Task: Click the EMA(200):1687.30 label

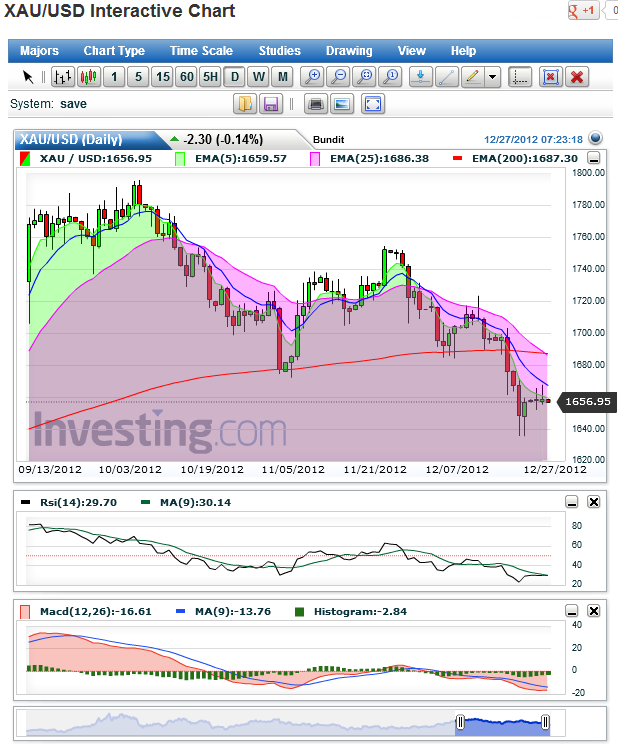Action: point(525,158)
